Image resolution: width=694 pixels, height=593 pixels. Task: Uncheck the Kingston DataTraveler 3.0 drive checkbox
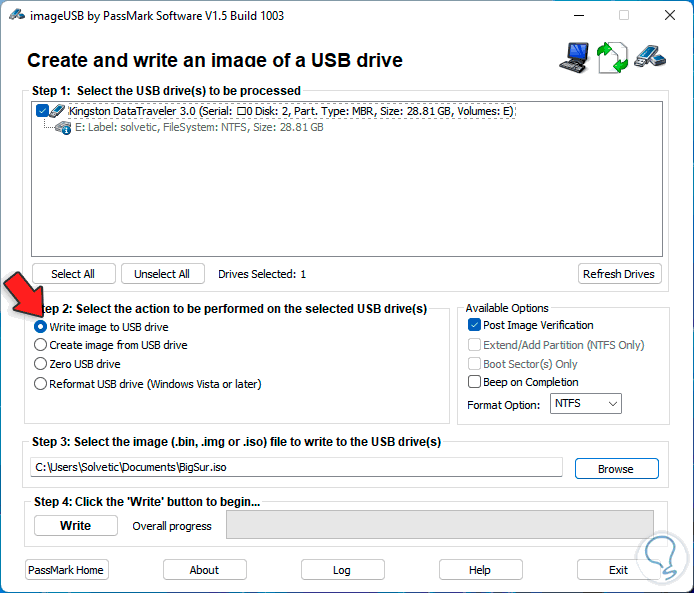point(42,111)
